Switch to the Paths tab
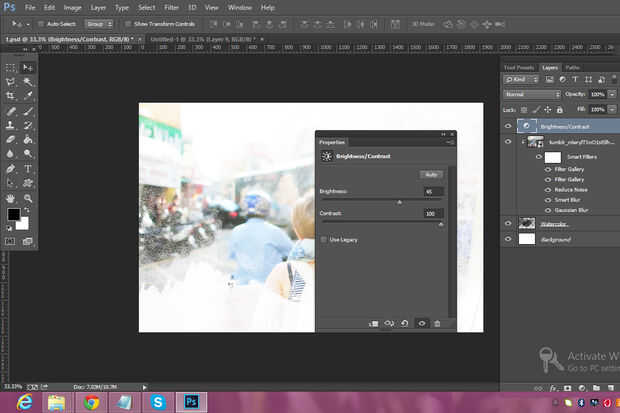 (x=573, y=67)
